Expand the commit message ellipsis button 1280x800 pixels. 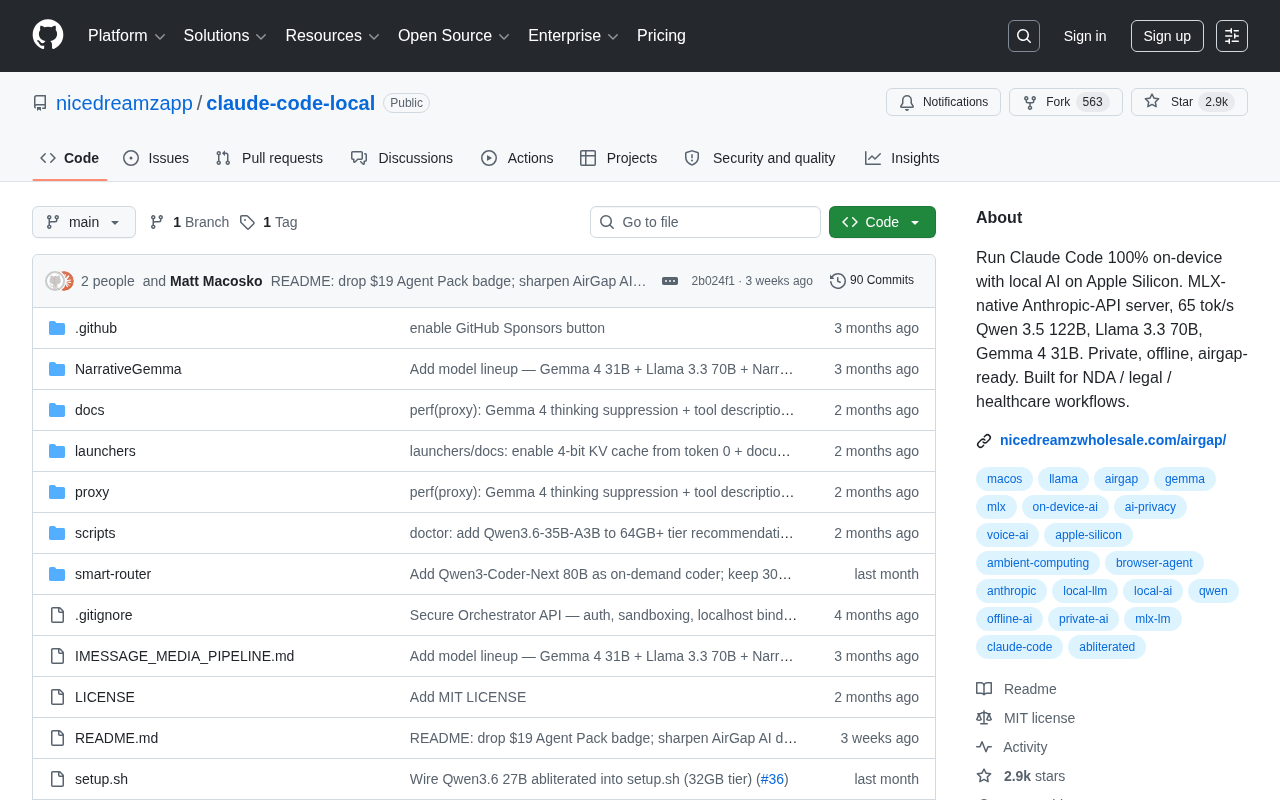670,281
